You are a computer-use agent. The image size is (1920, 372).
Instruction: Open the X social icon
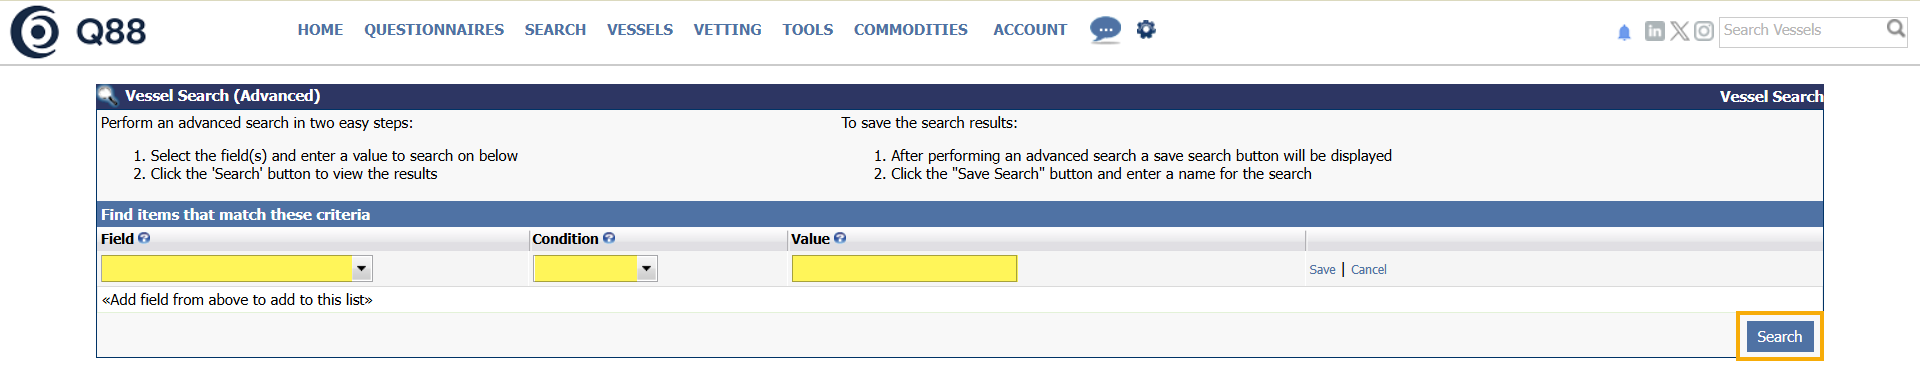pyautogui.click(x=1680, y=31)
